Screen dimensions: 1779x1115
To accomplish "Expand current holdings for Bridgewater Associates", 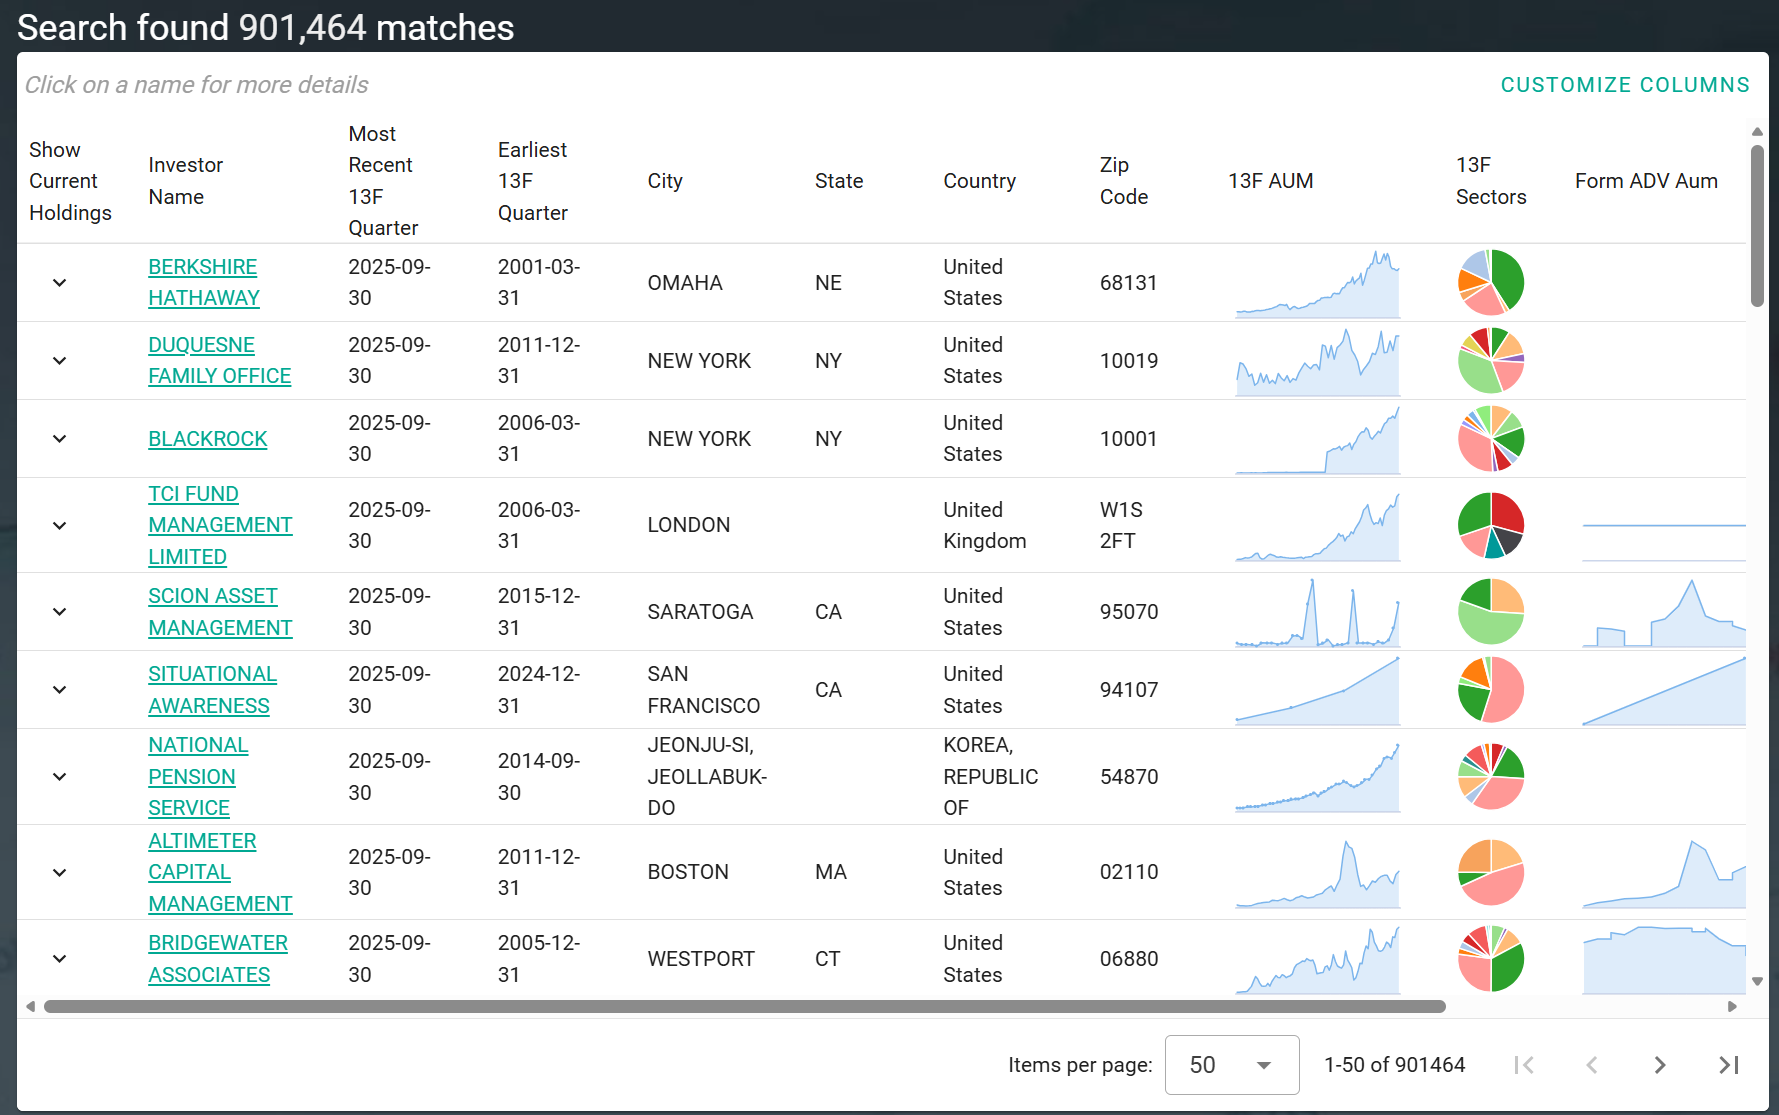I will (x=60, y=959).
